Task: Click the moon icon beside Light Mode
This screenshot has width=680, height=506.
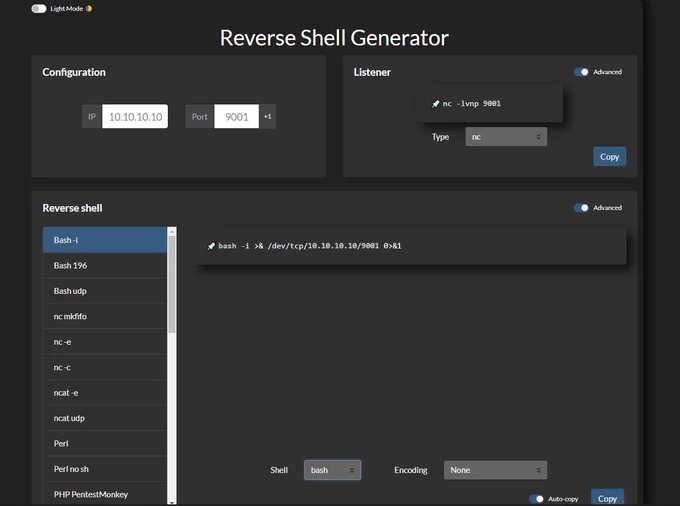Action: [x=89, y=9]
